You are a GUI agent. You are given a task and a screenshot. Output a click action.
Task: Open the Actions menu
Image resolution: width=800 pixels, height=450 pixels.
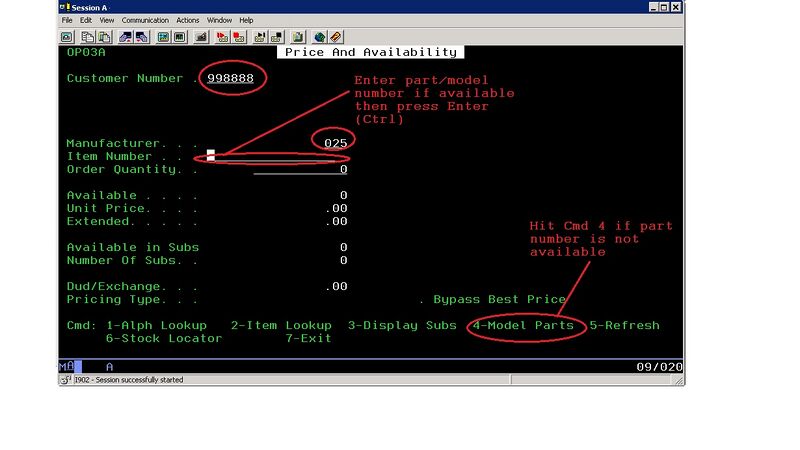click(188, 20)
